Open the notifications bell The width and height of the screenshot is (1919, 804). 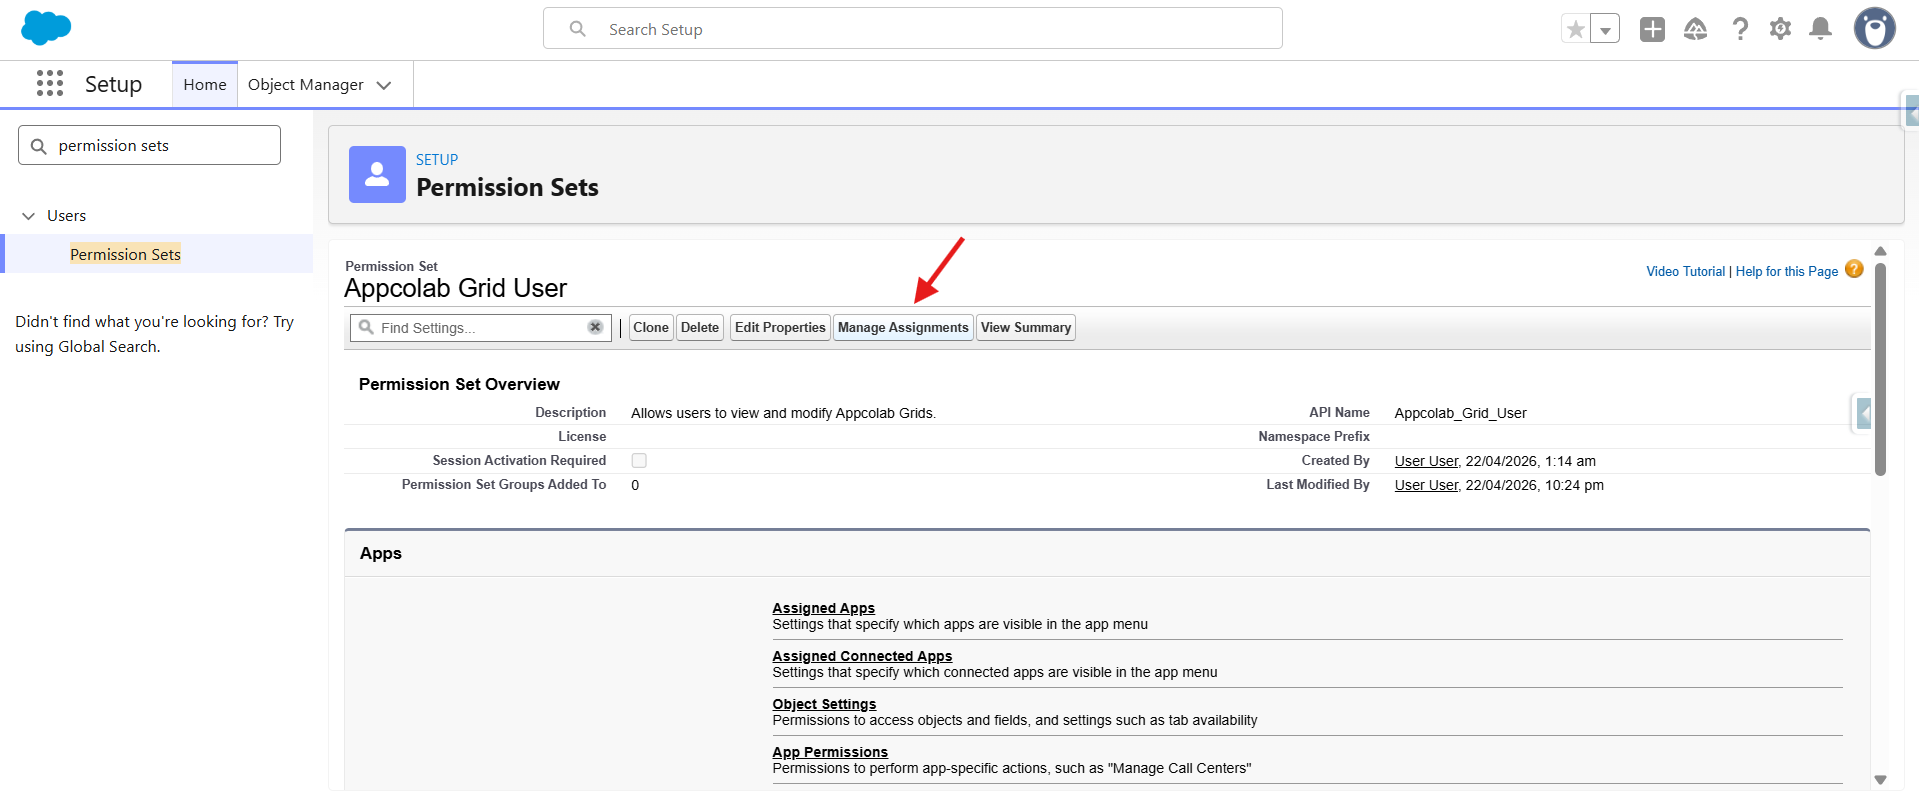(1821, 29)
